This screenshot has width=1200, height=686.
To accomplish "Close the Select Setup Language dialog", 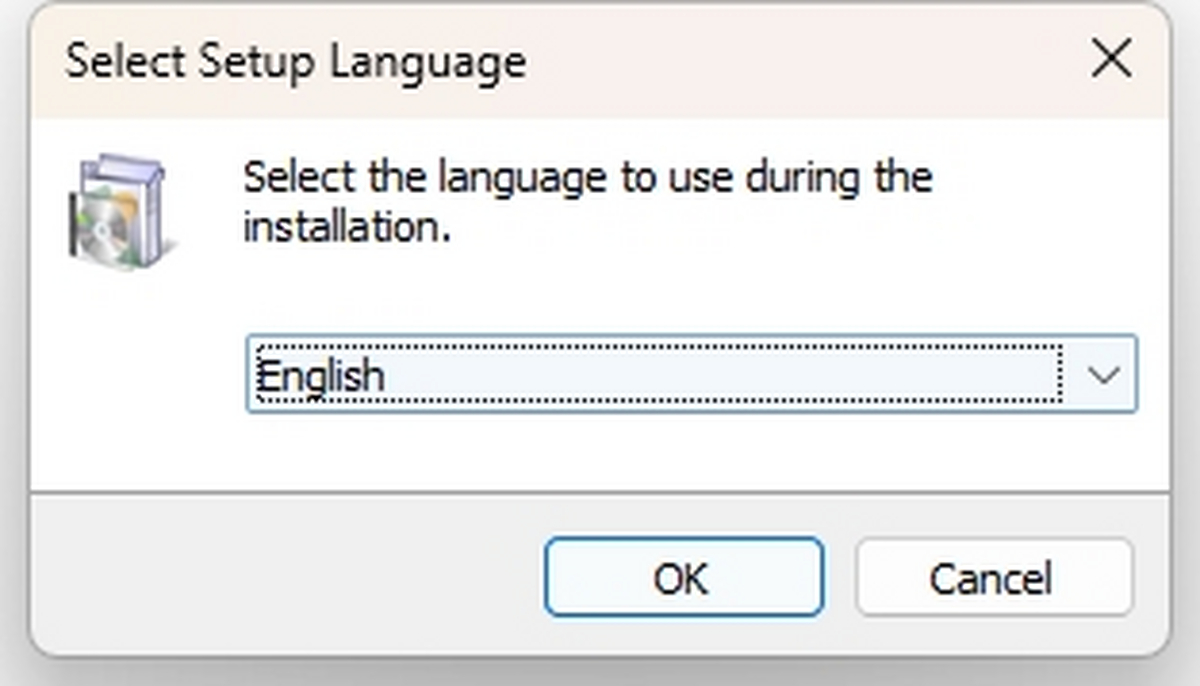I will (1111, 60).
